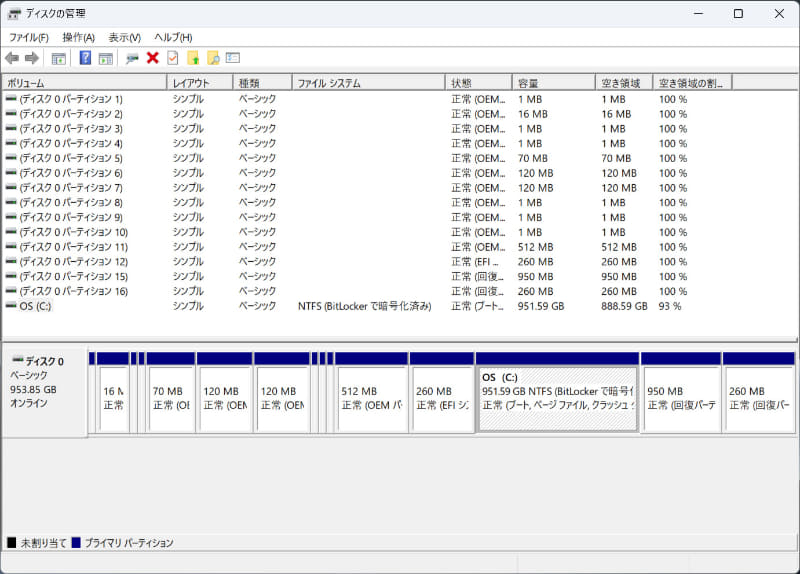The width and height of the screenshot is (800, 574).
Task: Open the ファイル(F) menu
Action: pos(29,38)
